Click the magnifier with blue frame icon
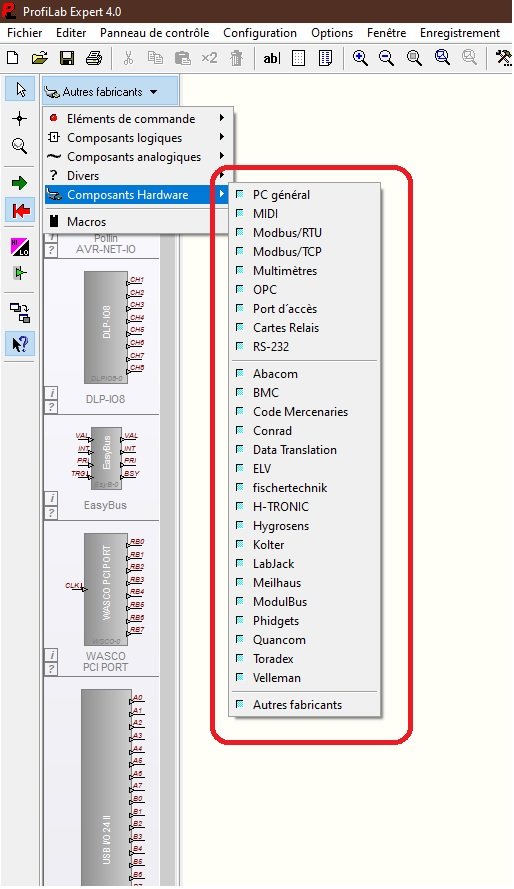Screen dimensions: 514x889 pyautogui.click(x=442, y=58)
